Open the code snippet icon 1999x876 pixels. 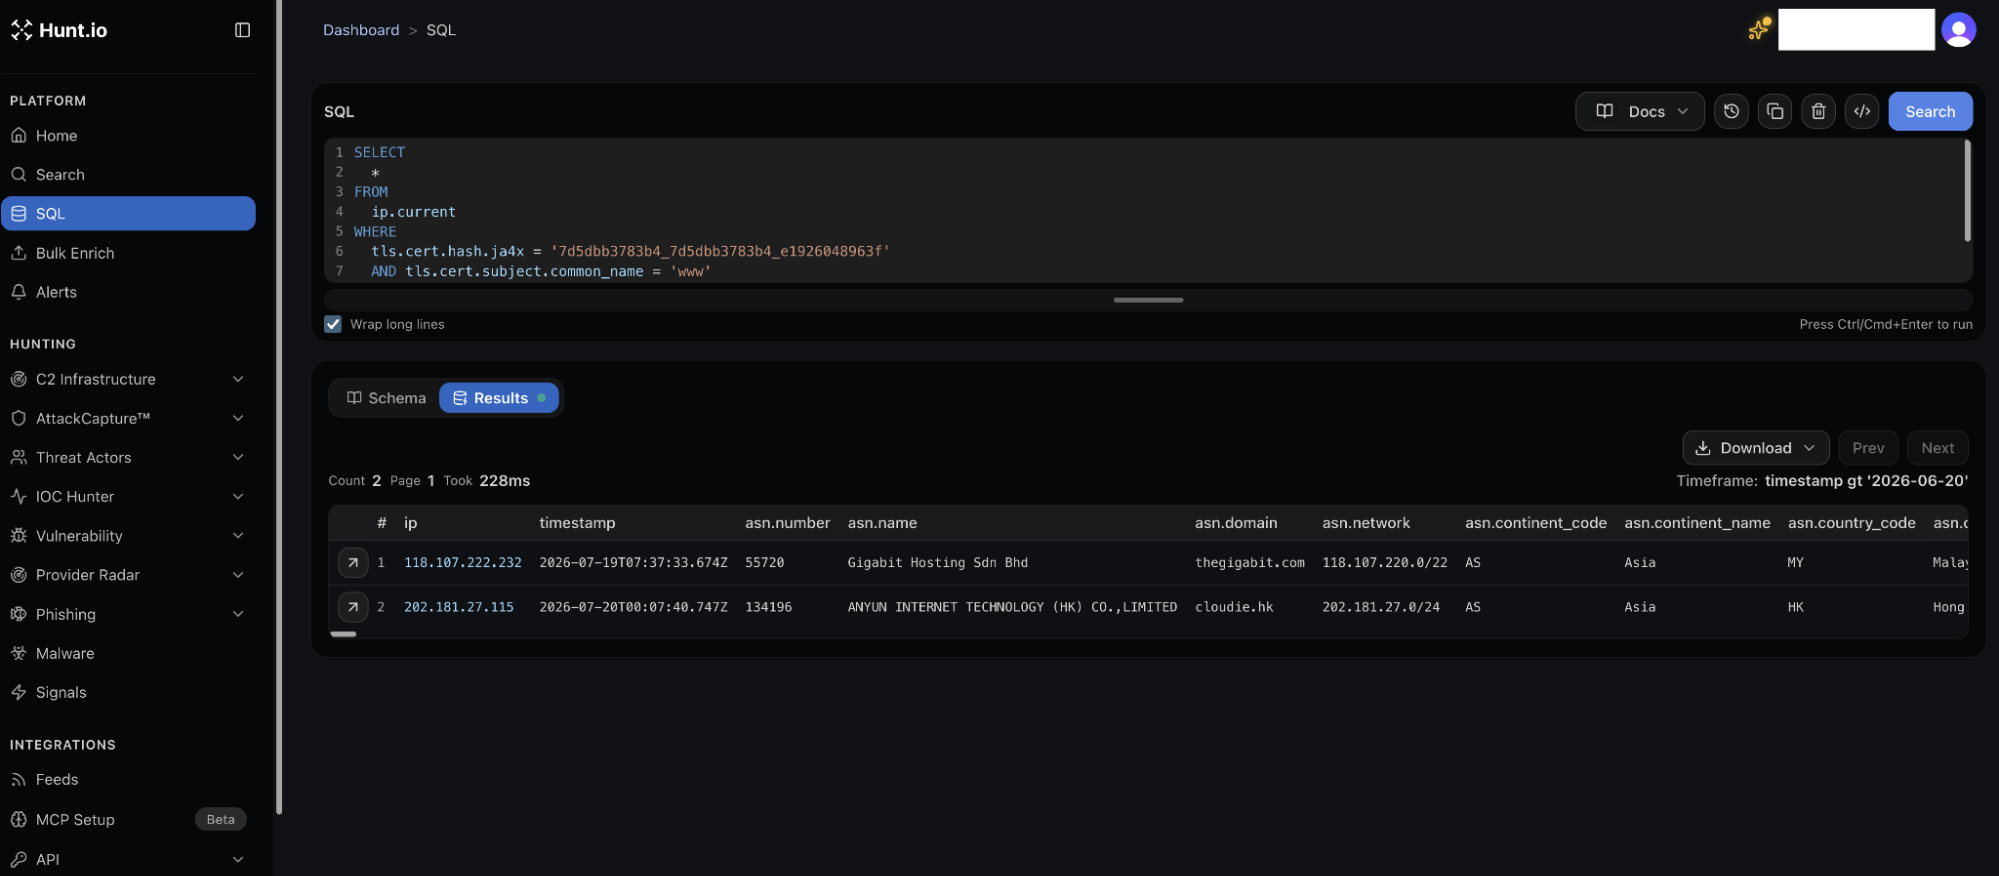[x=1862, y=111]
